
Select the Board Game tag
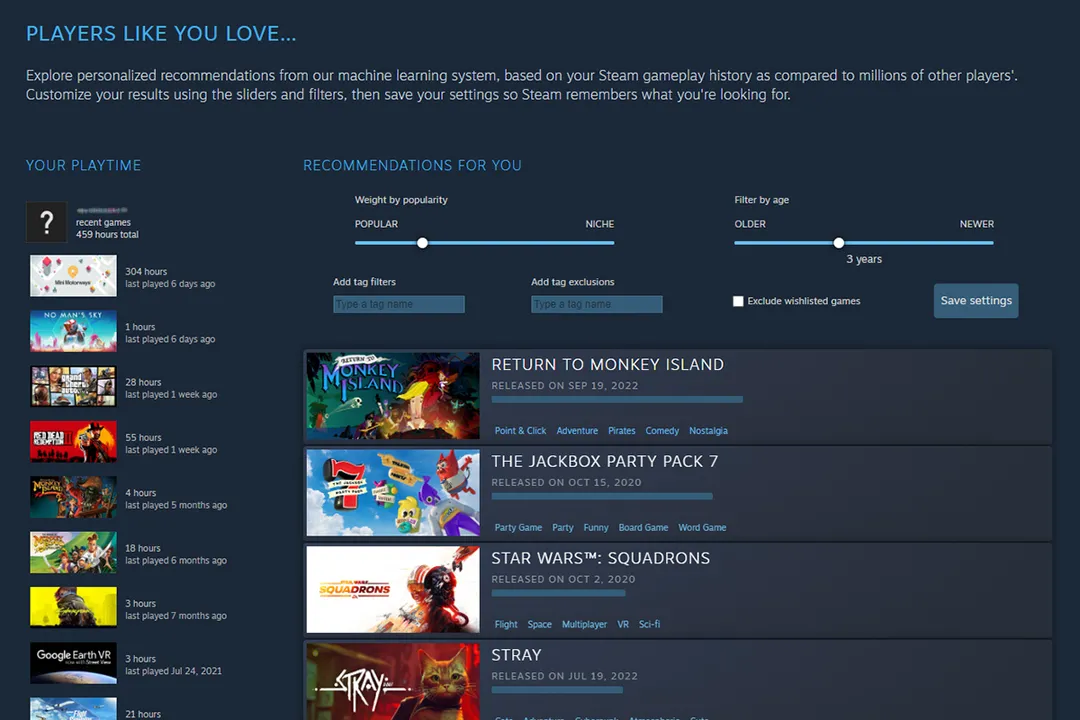pos(643,528)
